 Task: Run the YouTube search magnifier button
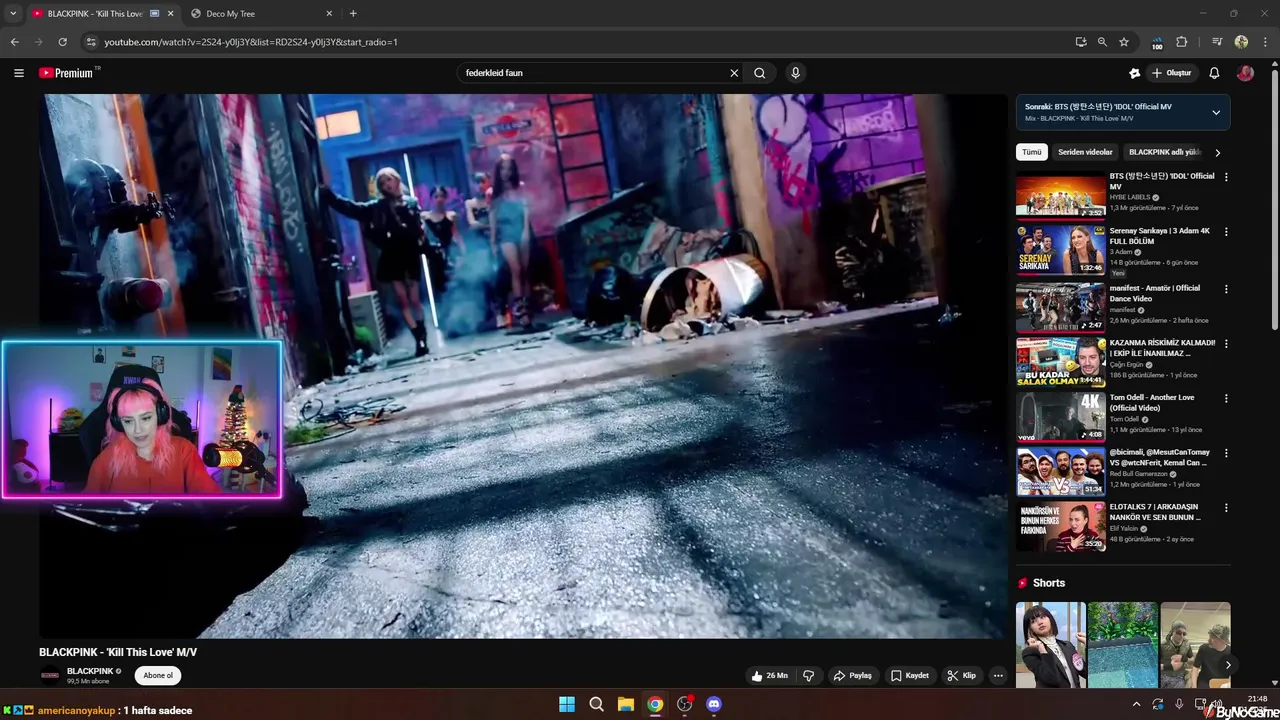click(x=760, y=73)
